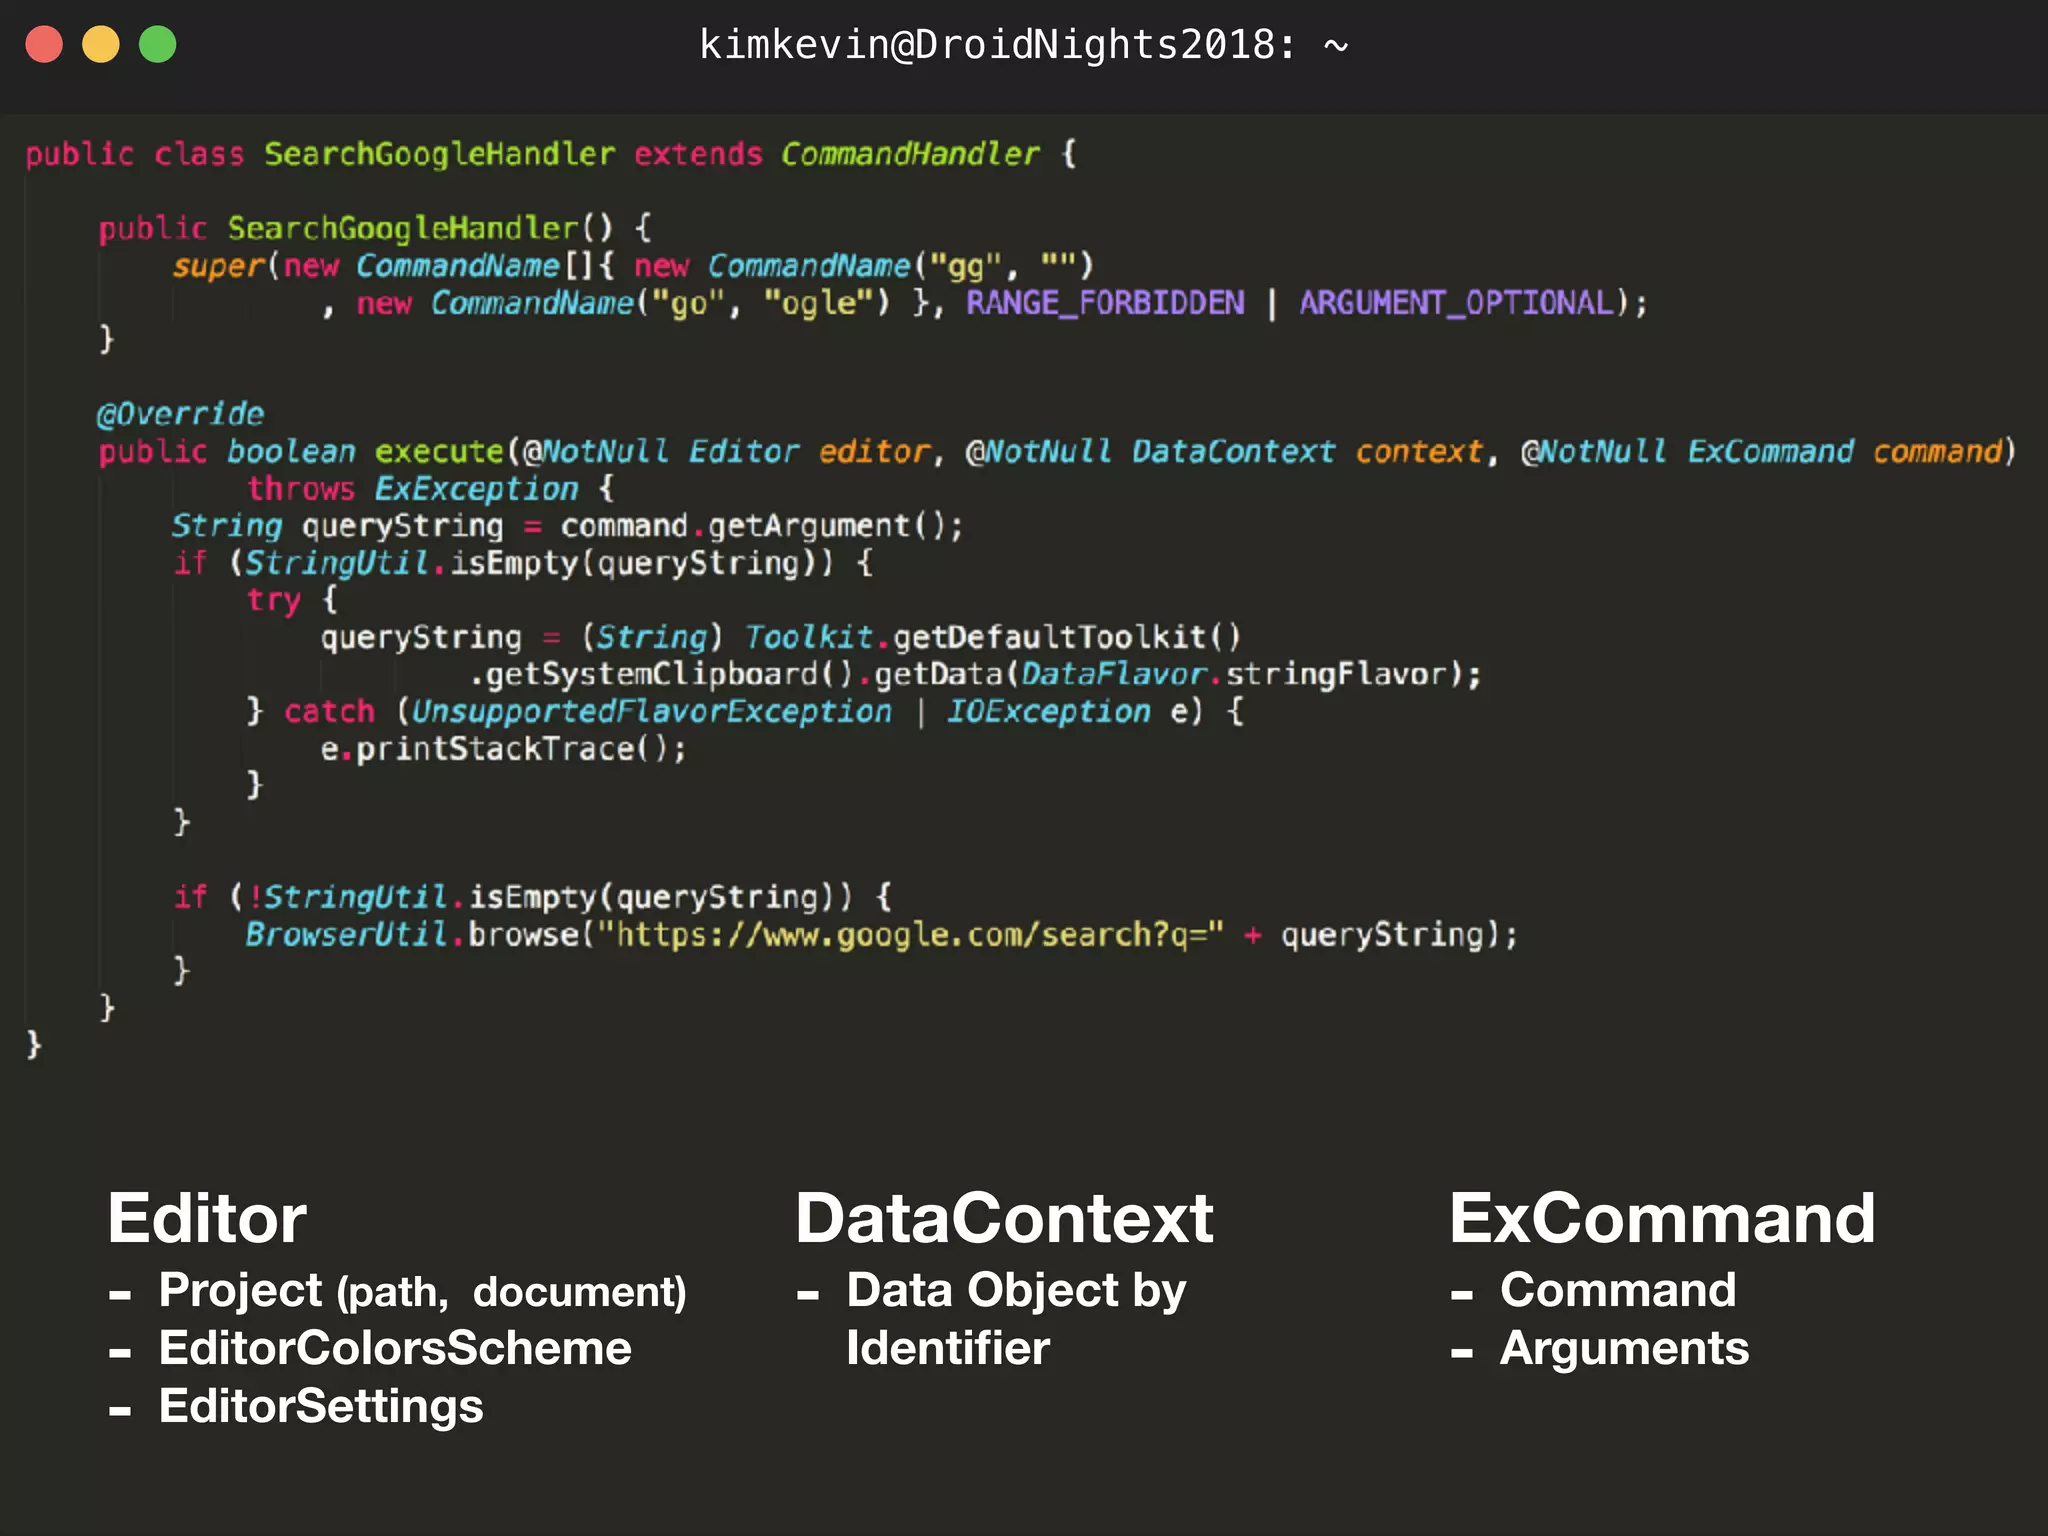Image resolution: width=2048 pixels, height=1536 pixels.
Task: Click Toolkit.getDefaultToolkit() call
Action: click(x=993, y=637)
